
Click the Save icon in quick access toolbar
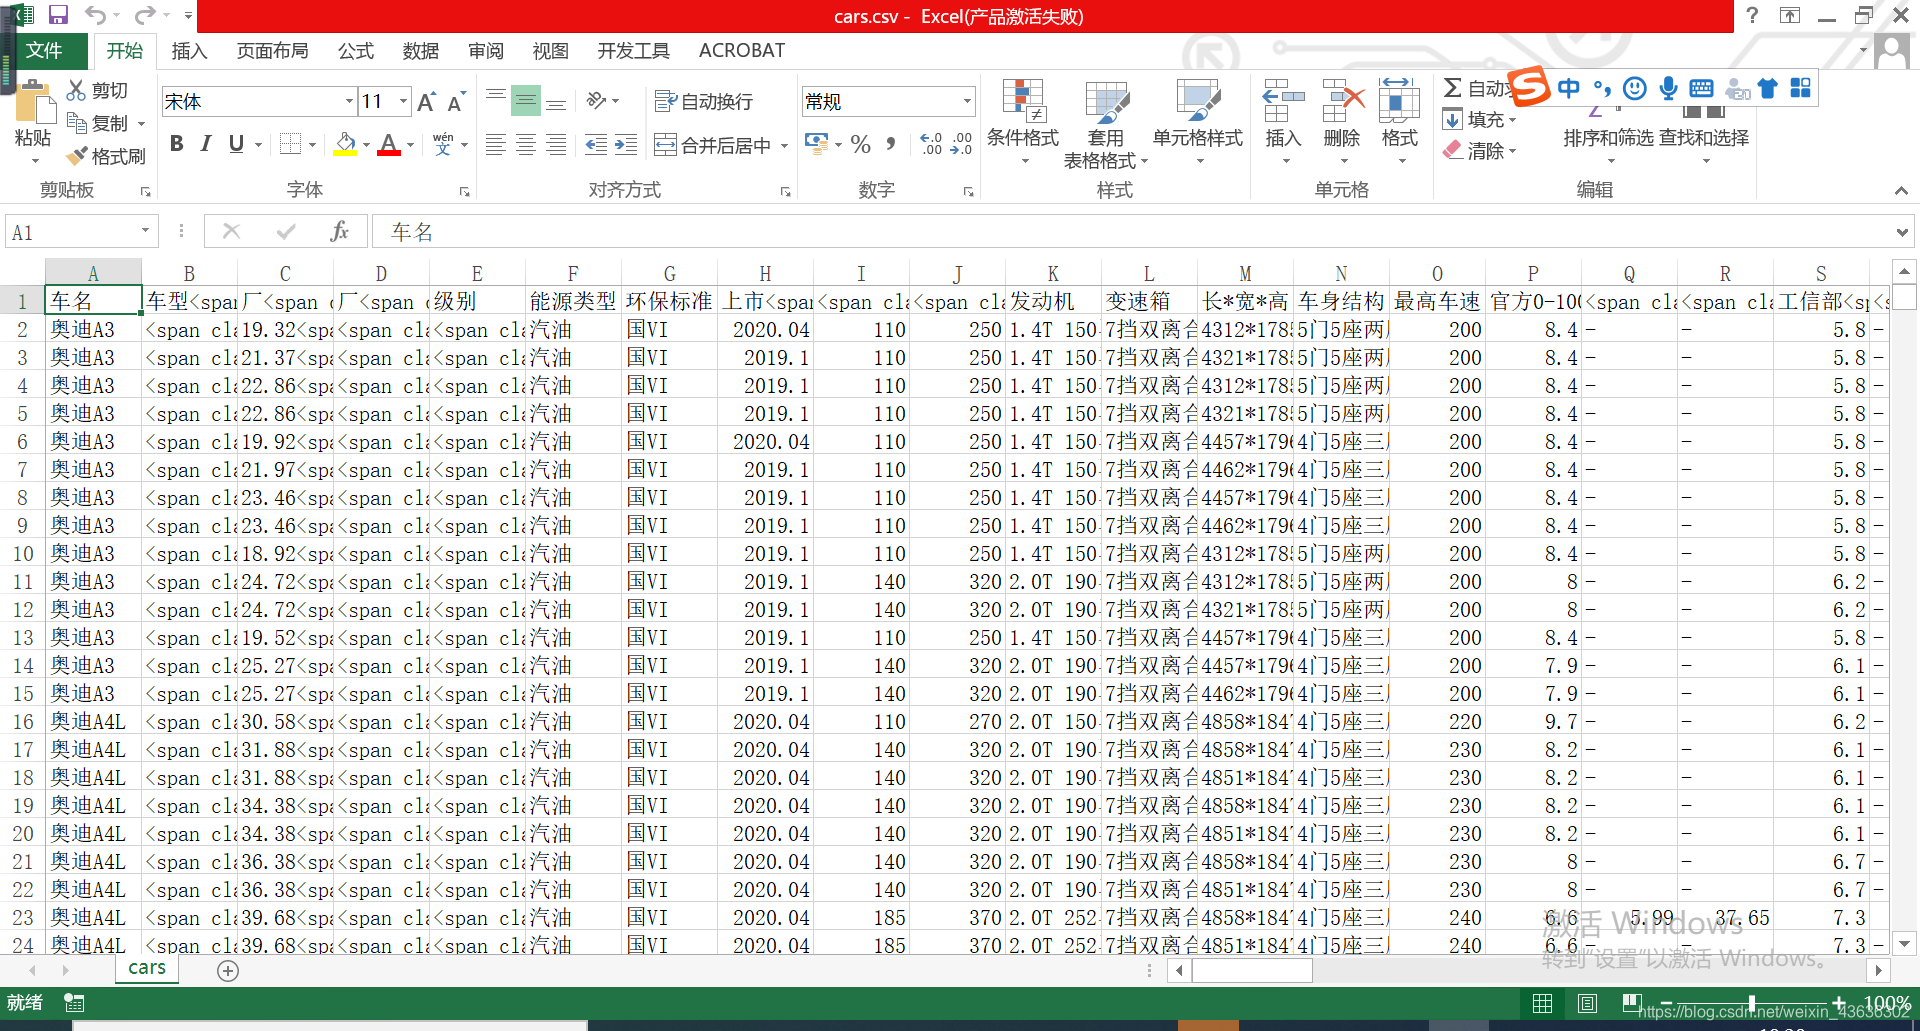coord(58,15)
